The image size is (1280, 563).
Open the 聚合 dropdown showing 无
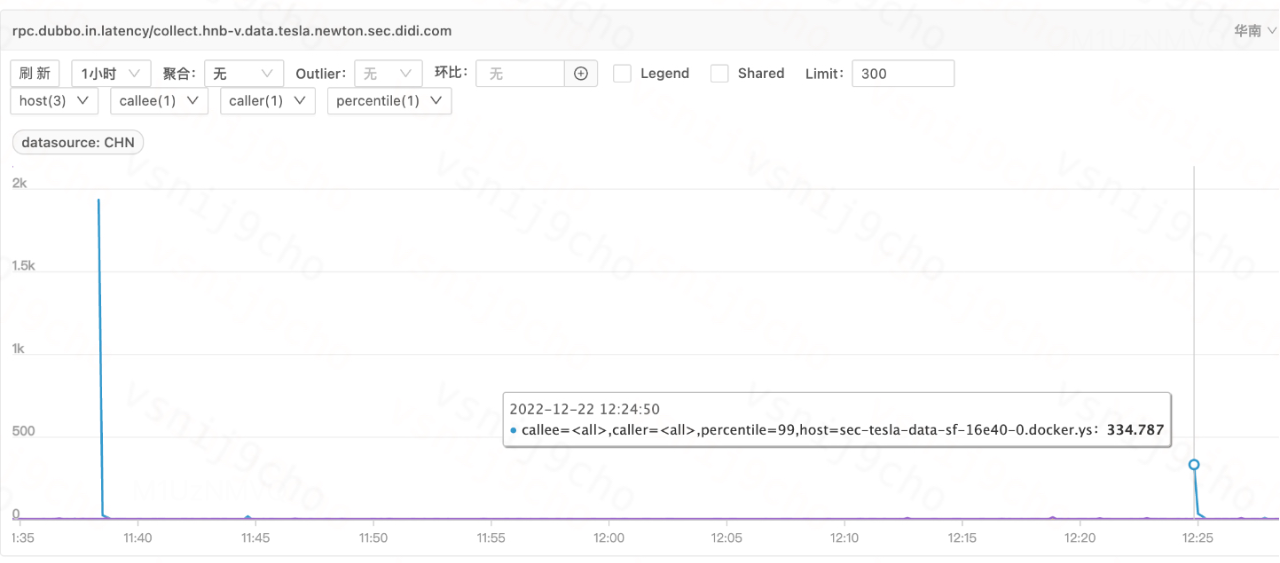(244, 74)
